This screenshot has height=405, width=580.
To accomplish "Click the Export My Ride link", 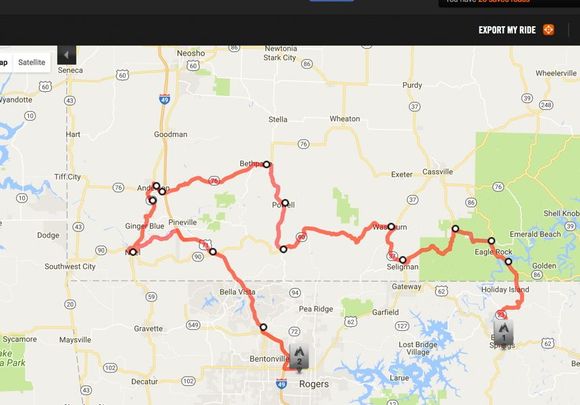I will [x=507, y=30].
